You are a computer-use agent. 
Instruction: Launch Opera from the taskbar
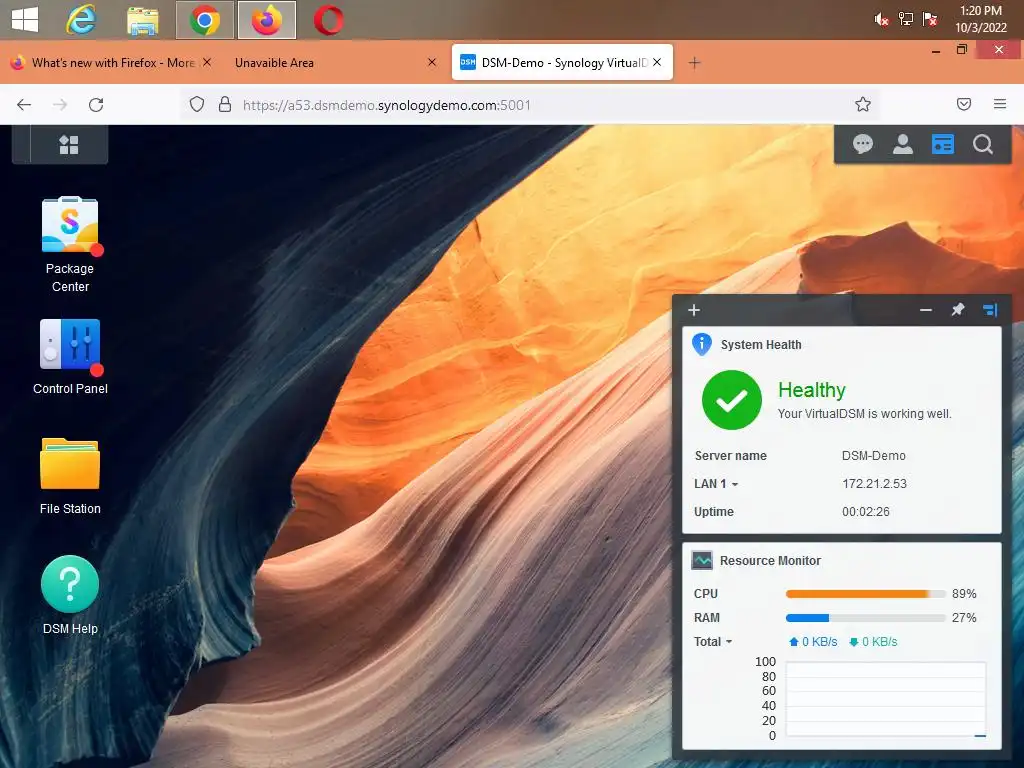coord(328,20)
